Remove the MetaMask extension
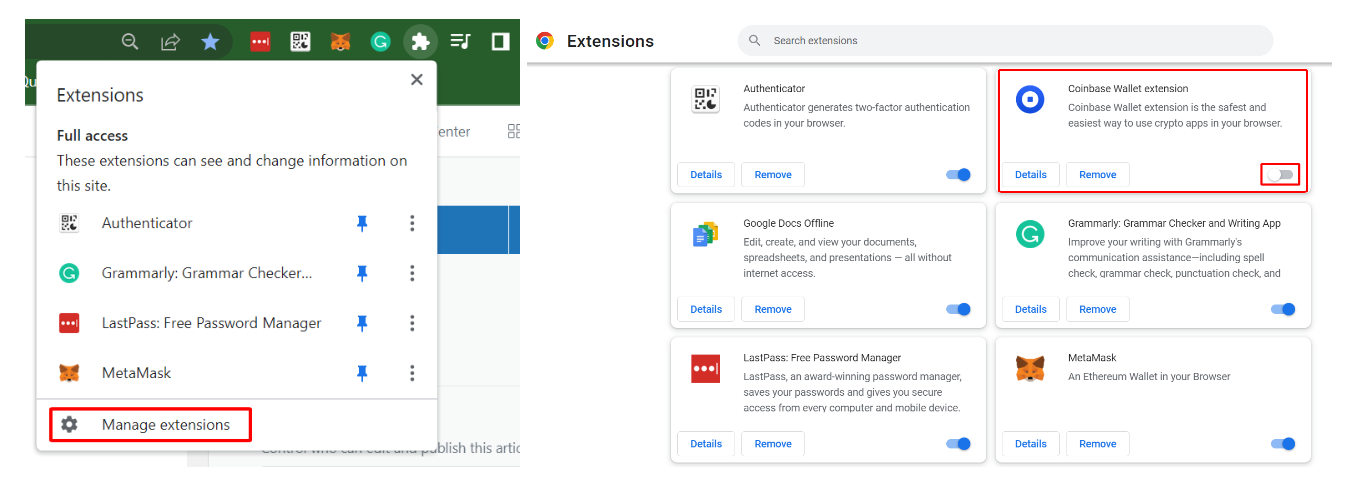 point(1098,444)
